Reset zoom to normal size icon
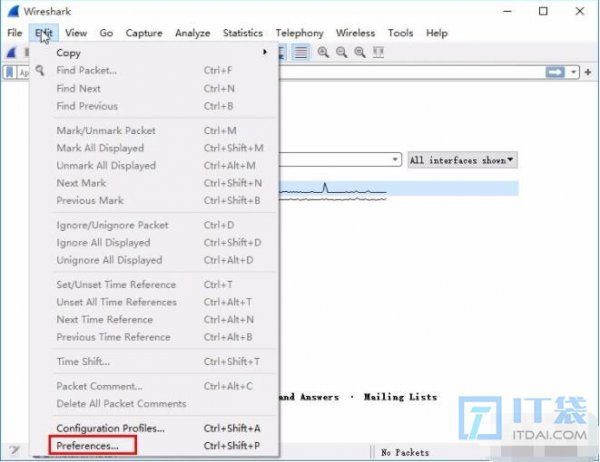Screen dimensions: 600x462 click(360, 52)
